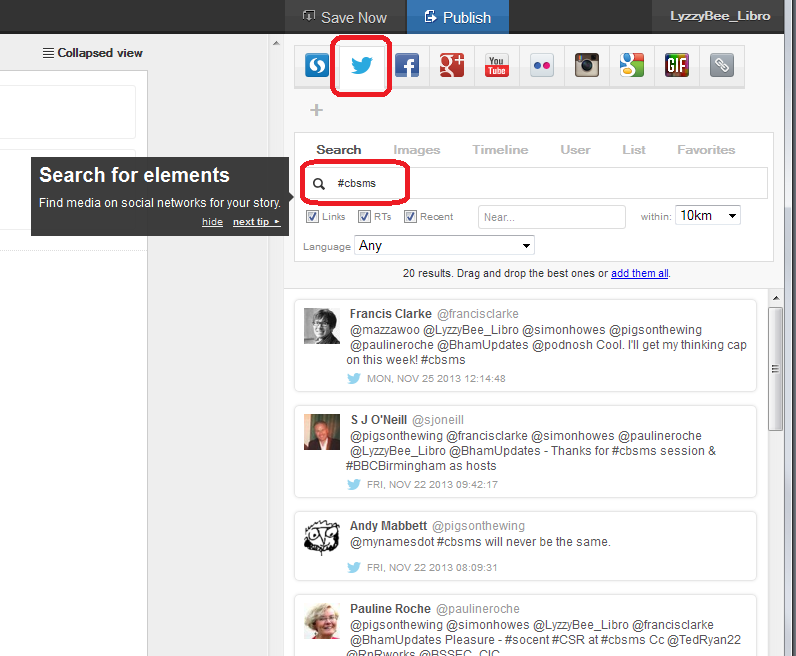Choose the Instagram source icon

point(586,66)
